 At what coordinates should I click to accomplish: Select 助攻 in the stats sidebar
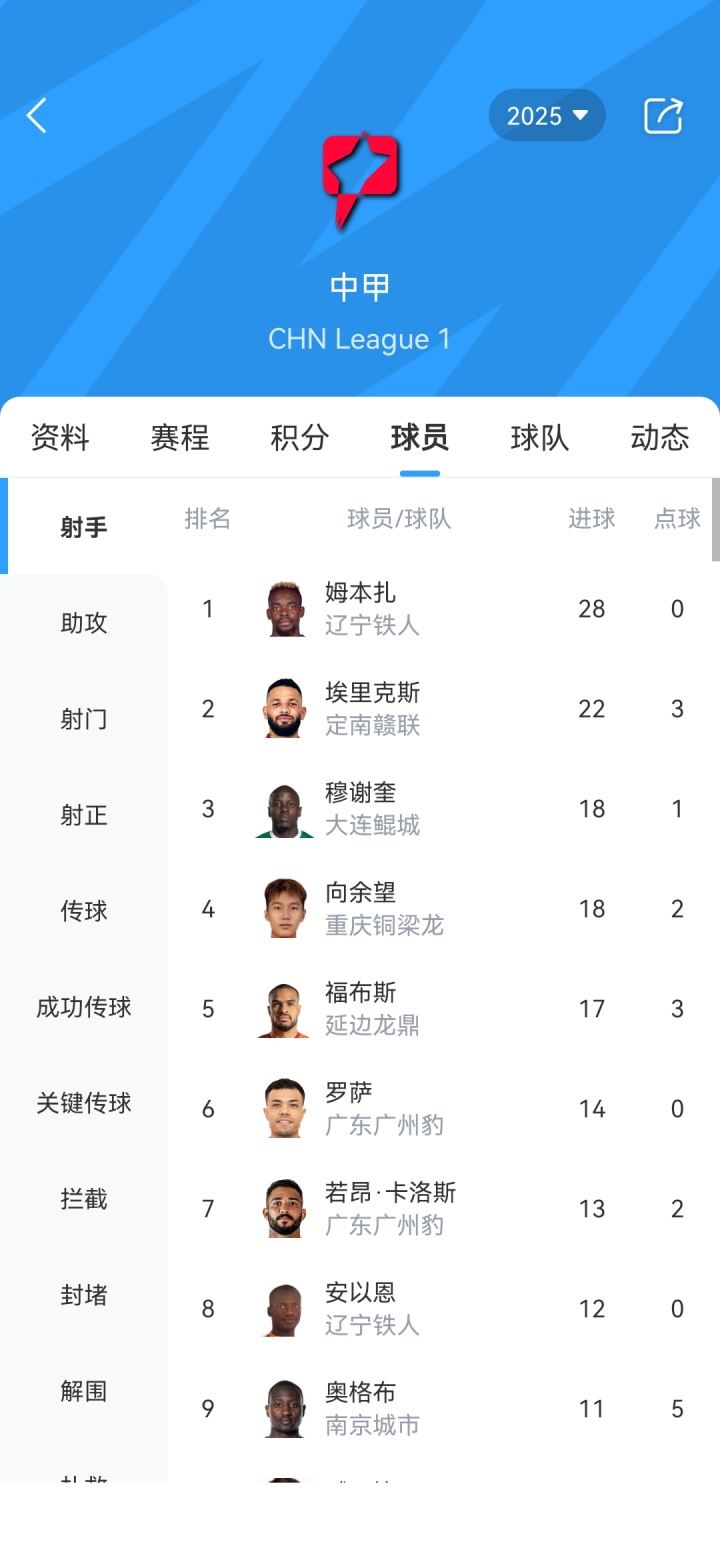click(x=84, y=623)
